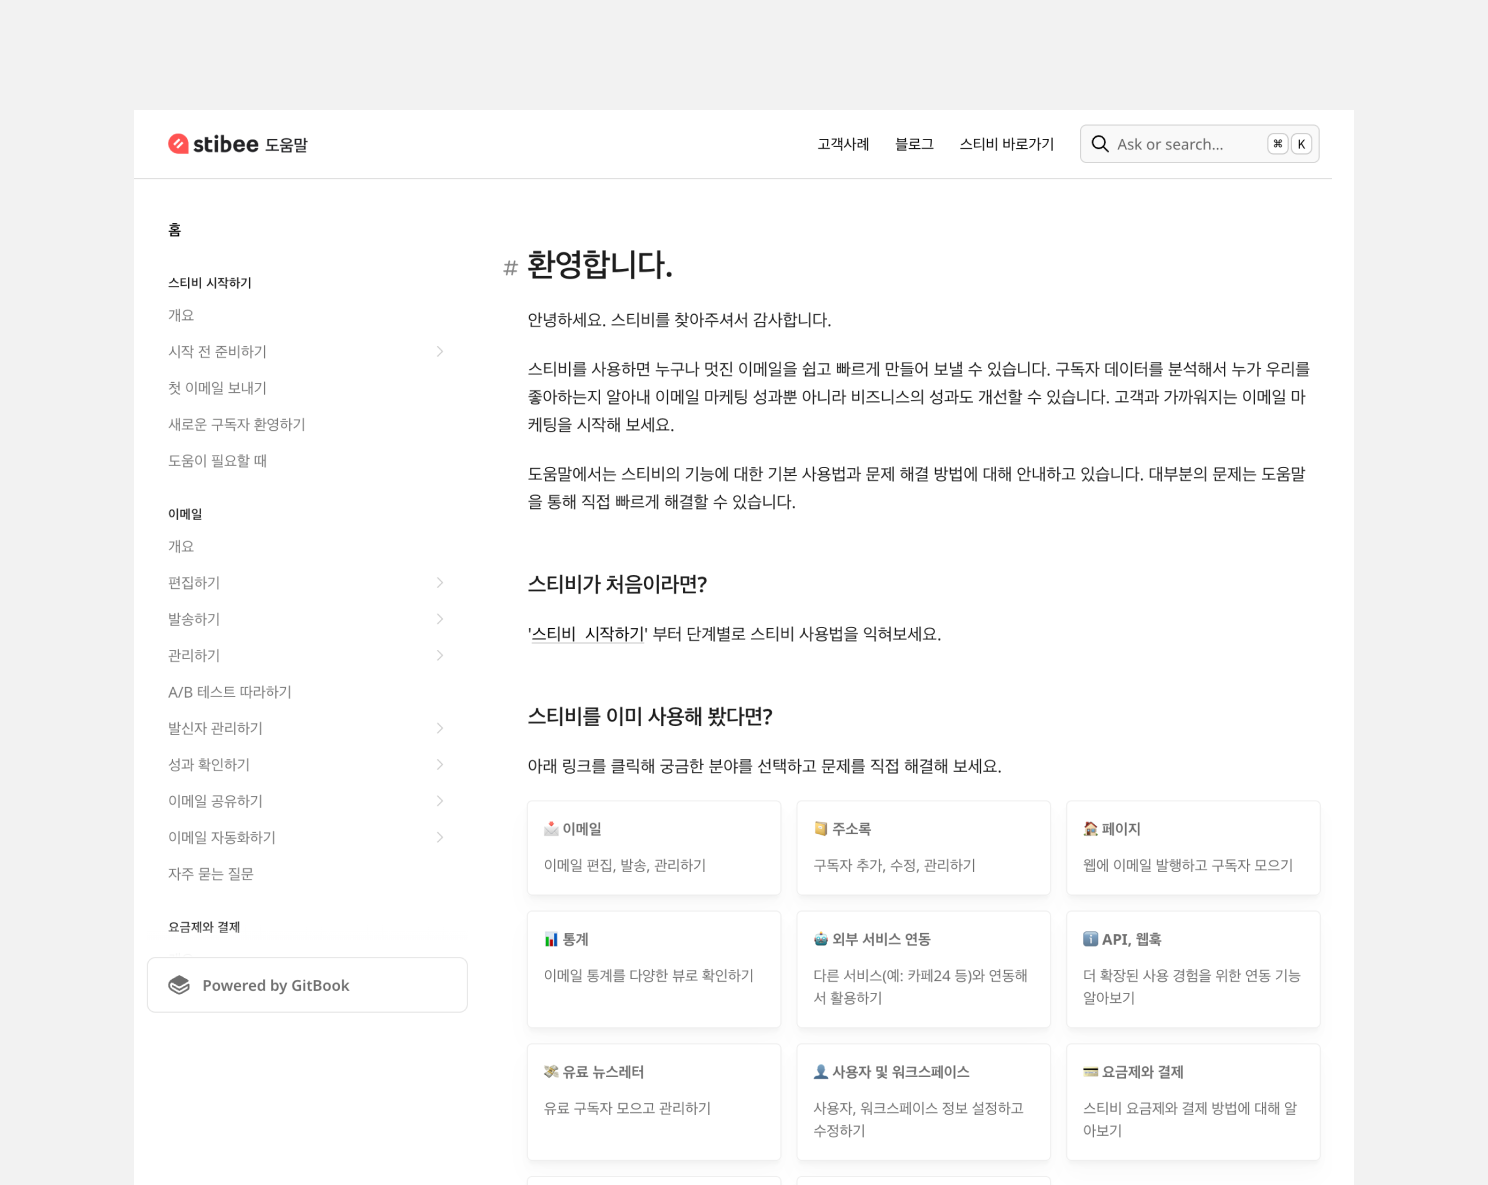Follow the '스티비 시작하기' inline link
The height and width of the screenshot is (1185, 1488).
coord(588,634)
